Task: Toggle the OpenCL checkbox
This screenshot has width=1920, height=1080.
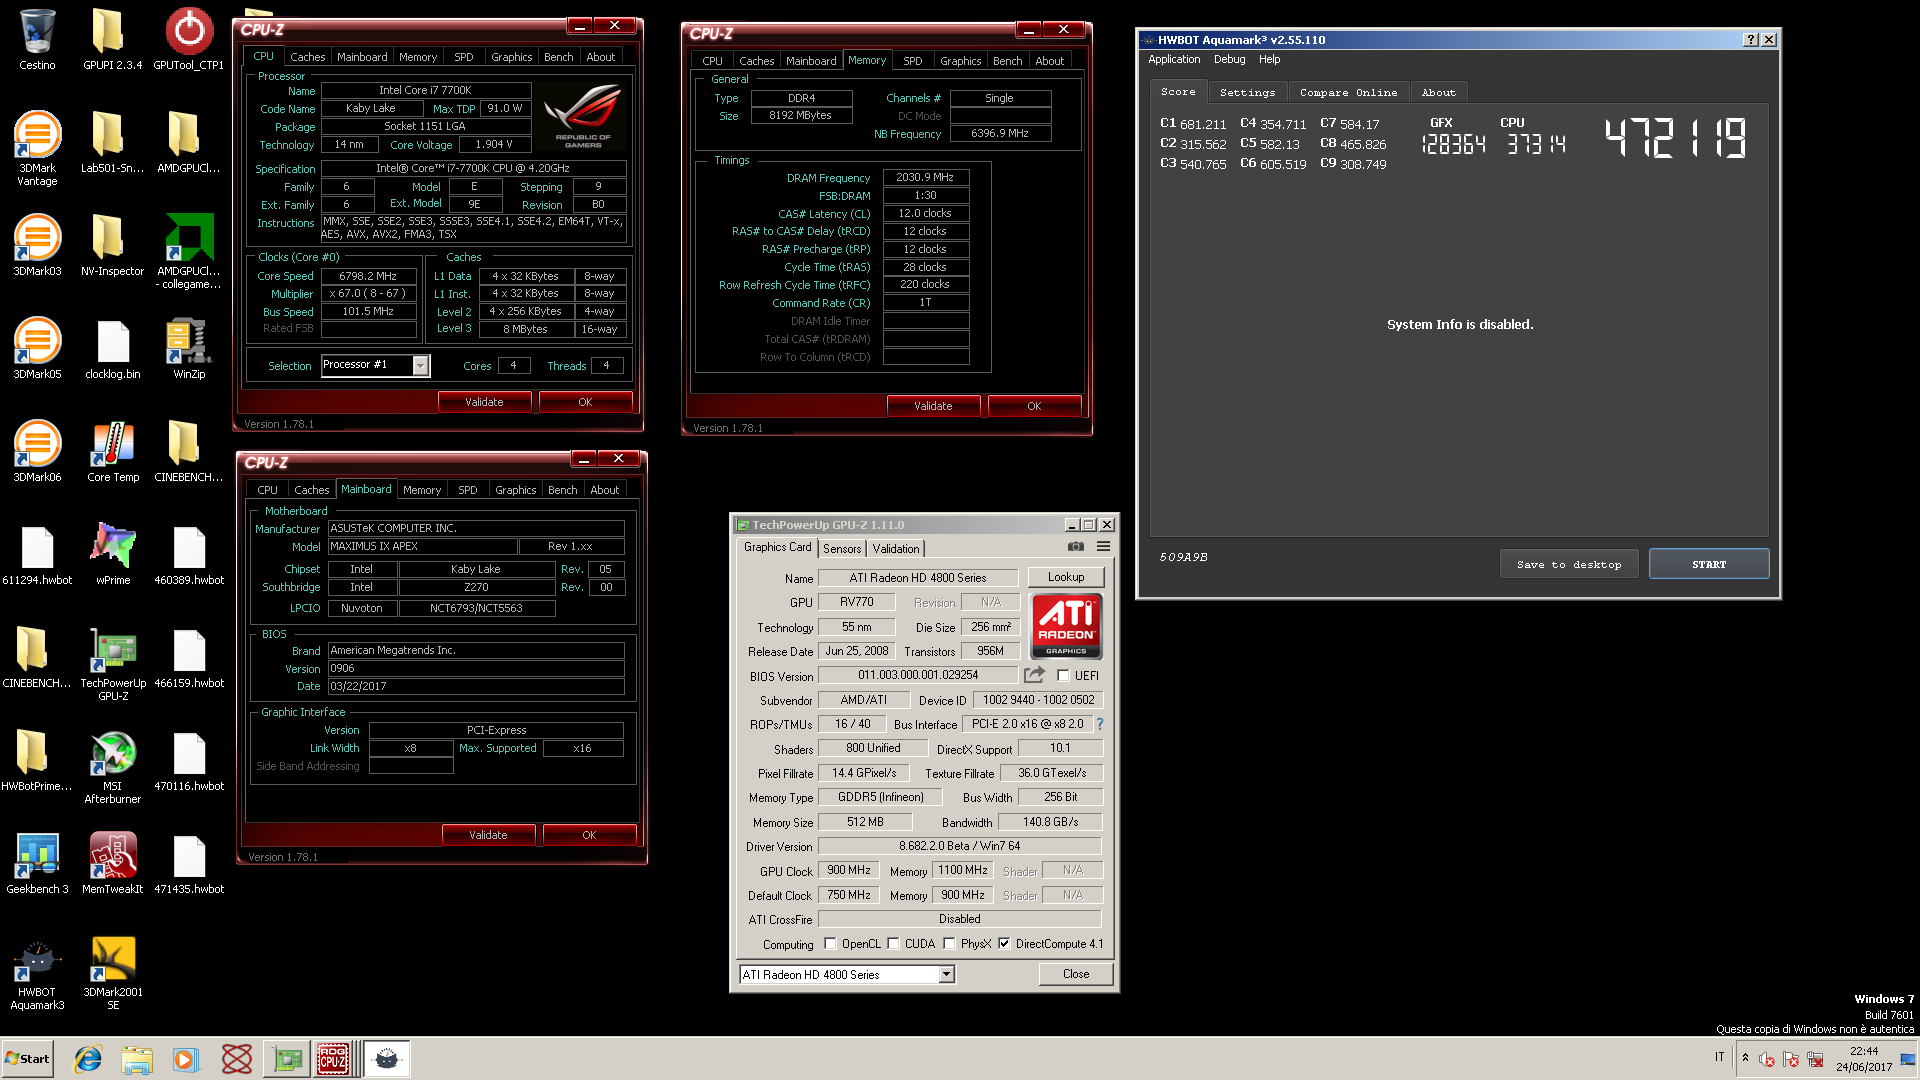Action: (x=830, y=944)
